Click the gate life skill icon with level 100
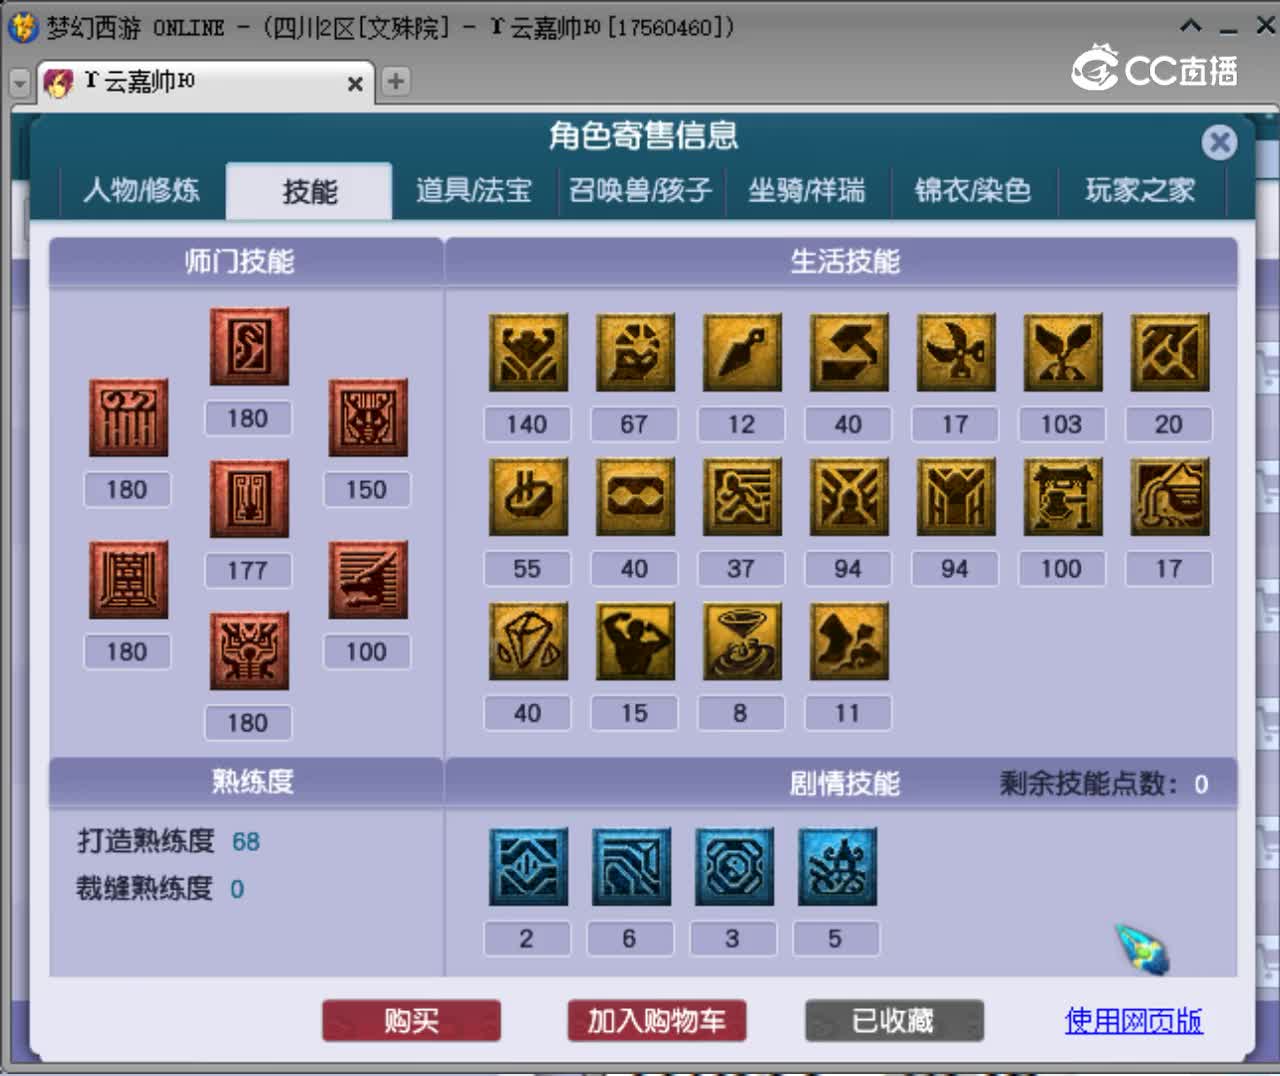Viewport: 1280px width, 1076px height. pyautogui.click(x=1063, y=496)
